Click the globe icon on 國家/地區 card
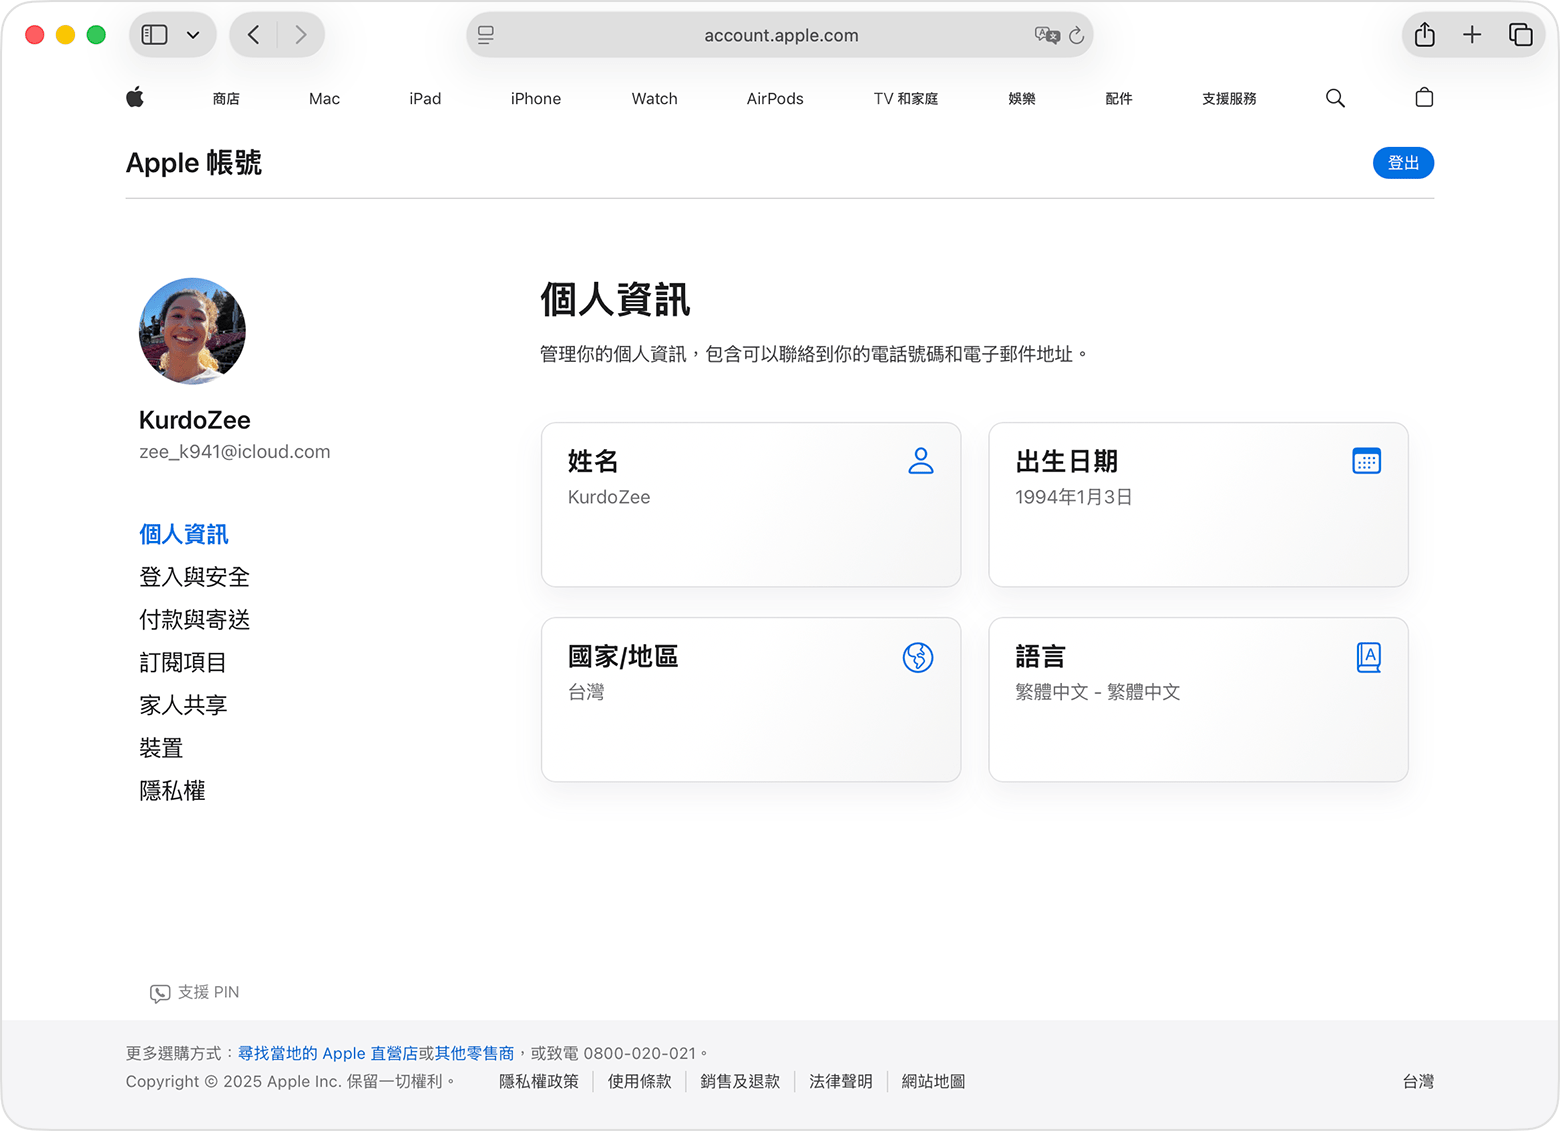Image resolution: width=1560 pixels, height=1132 pixels. point(917,658)
